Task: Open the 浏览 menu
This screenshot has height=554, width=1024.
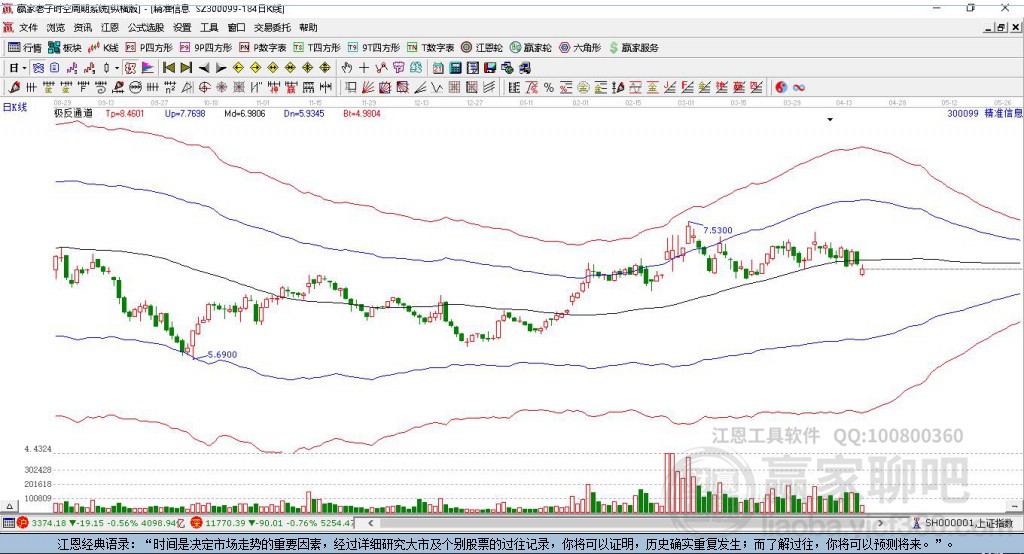Action: pyautogui.click(x=56, y=27)
